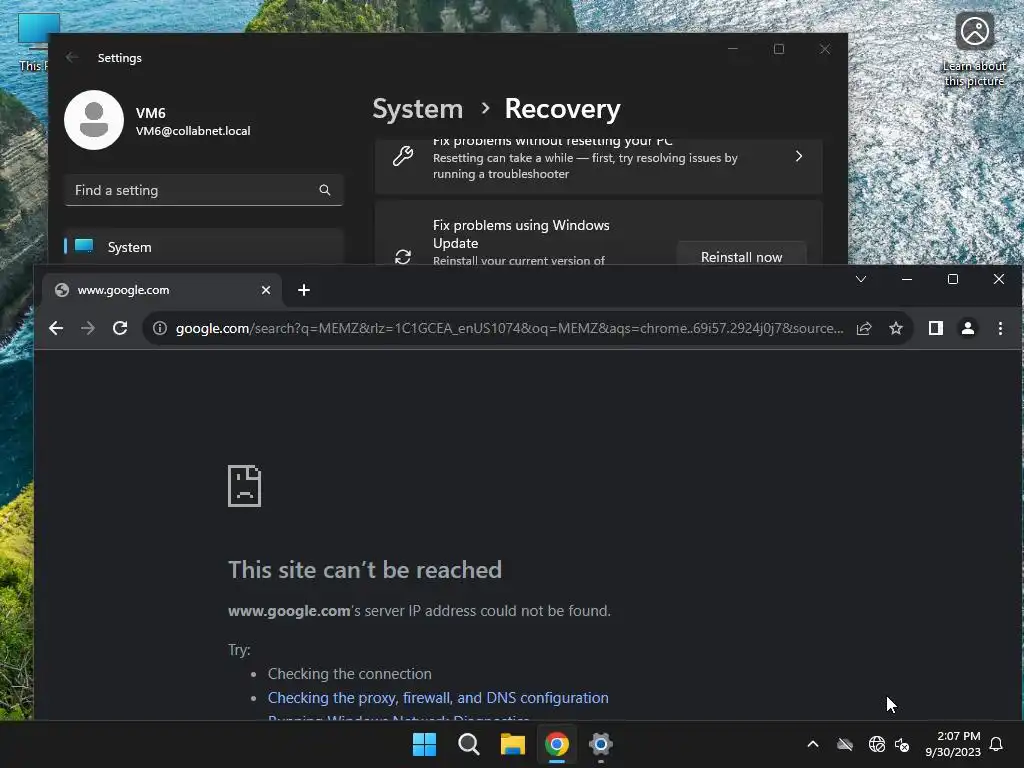Close the www.google.com tab
The width and height of the screenshot is (1024, 768).
point(266,290)
